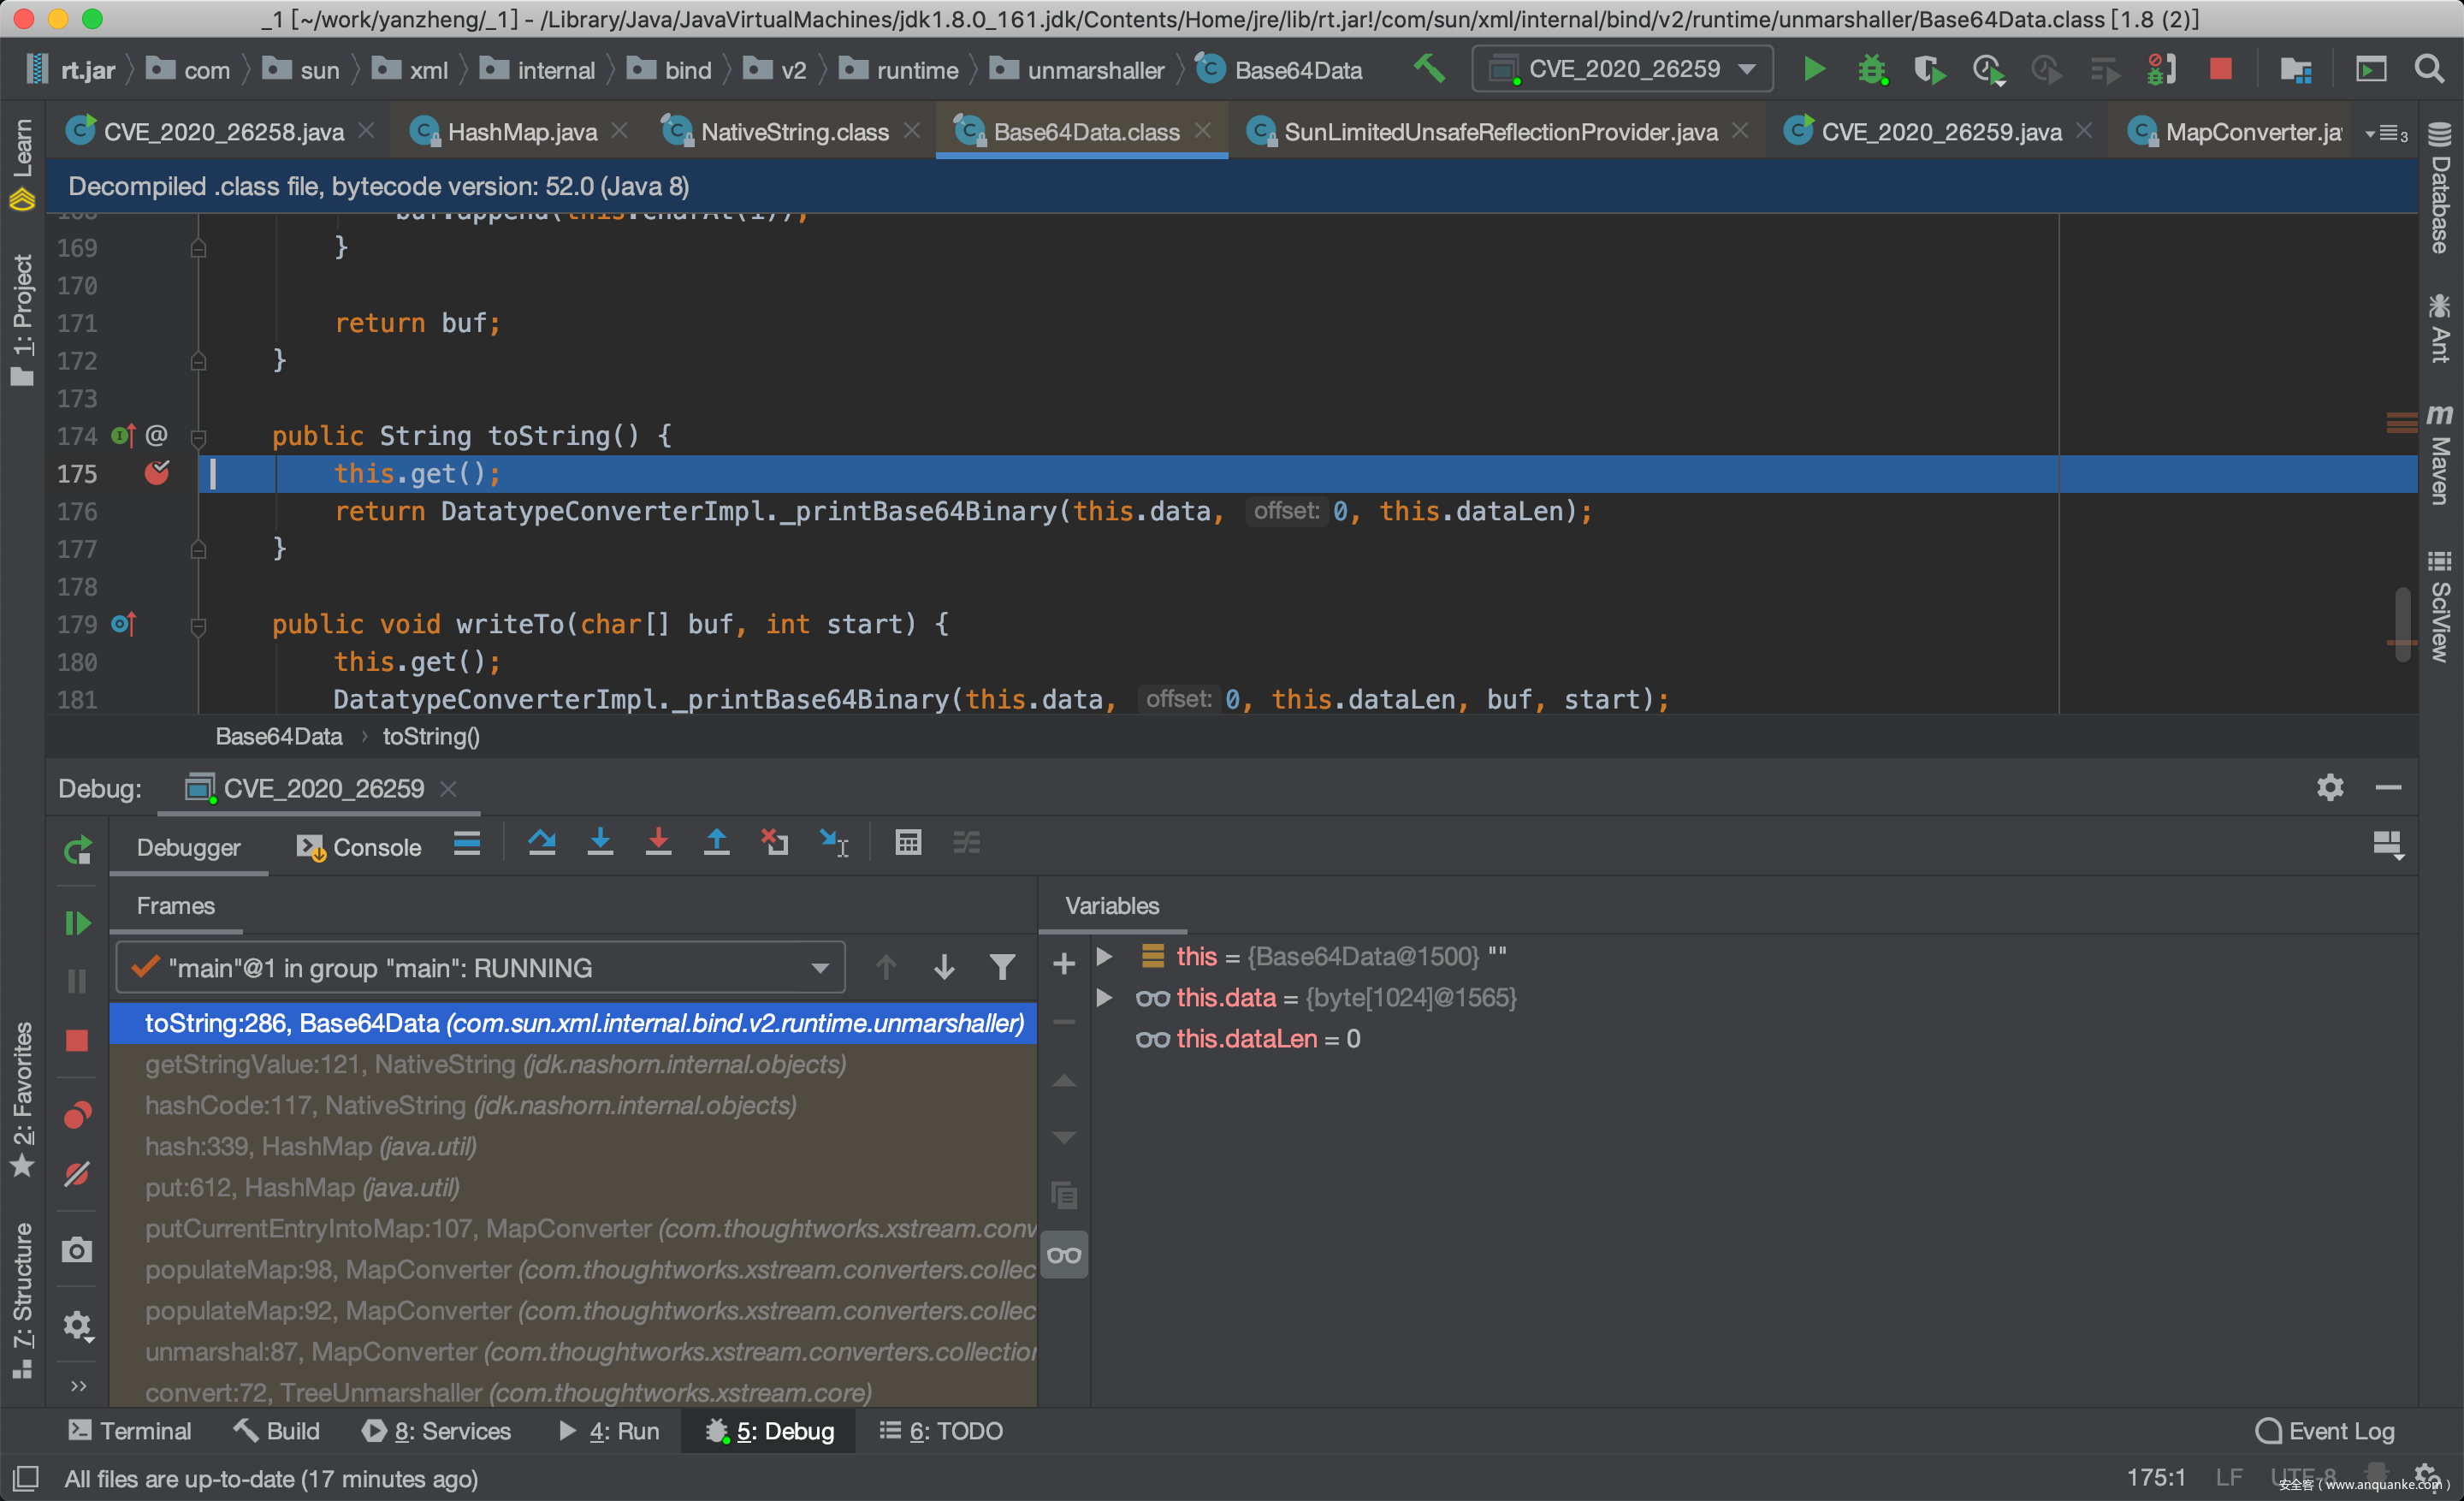
Task: Click the camera thread dump icon
Action: click(77, 1250)
